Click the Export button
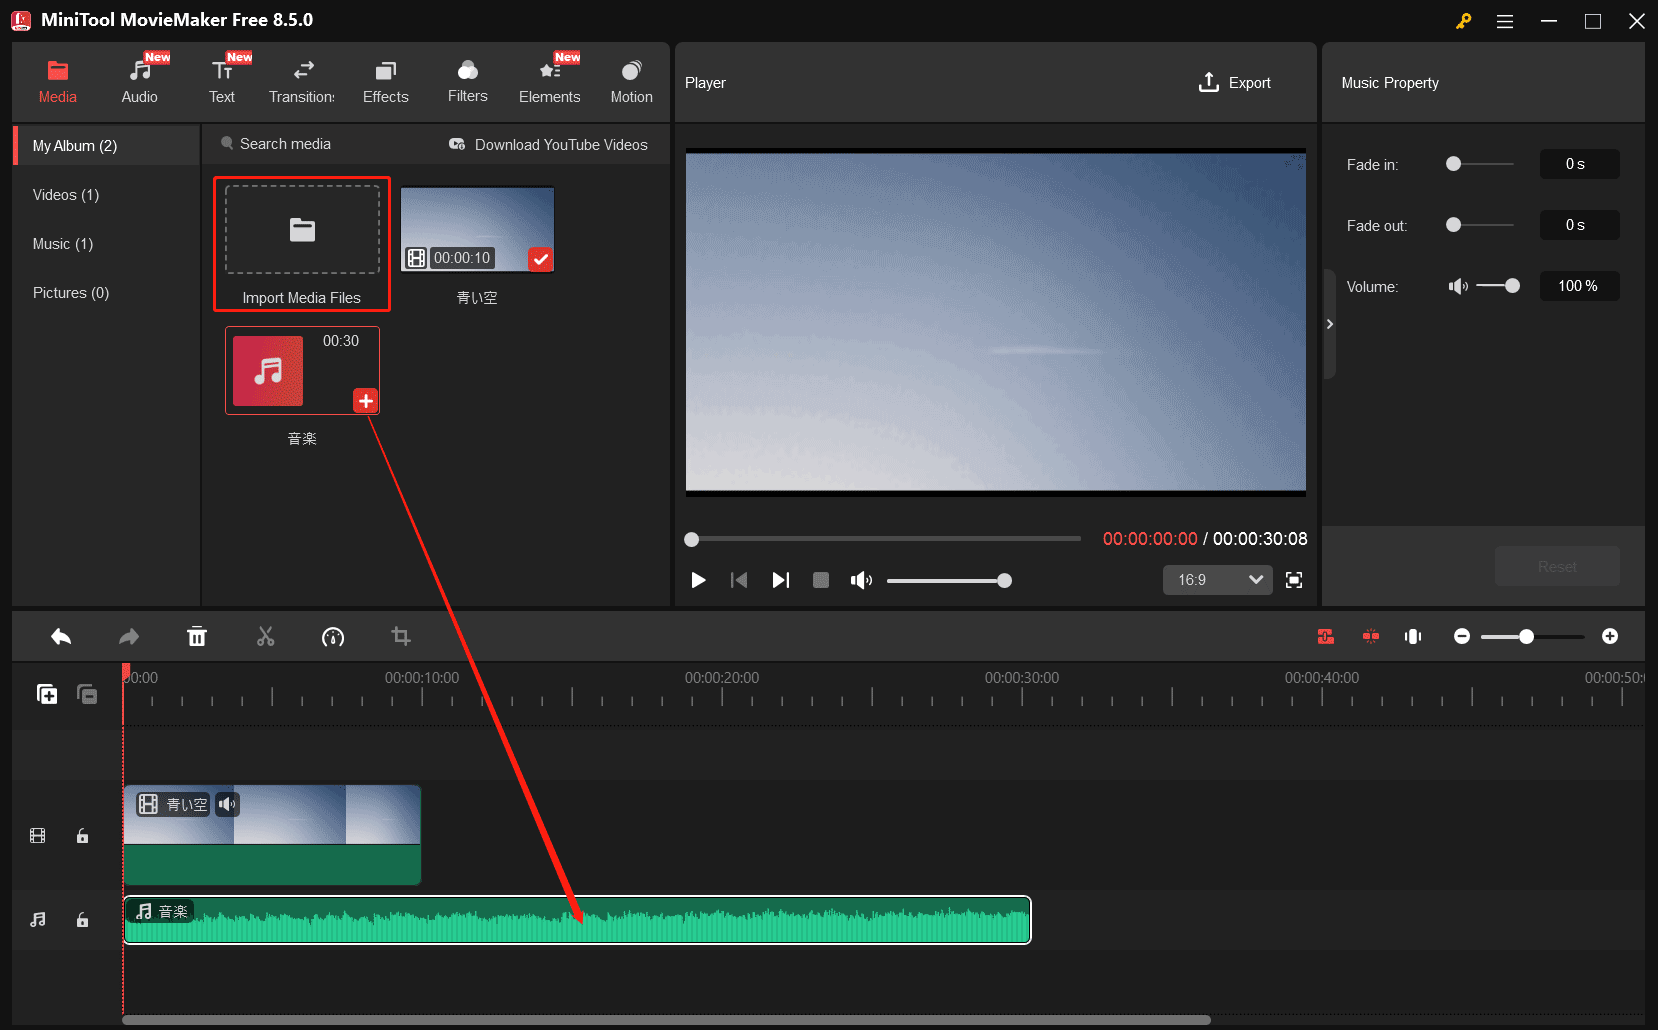 (1235, 82)
